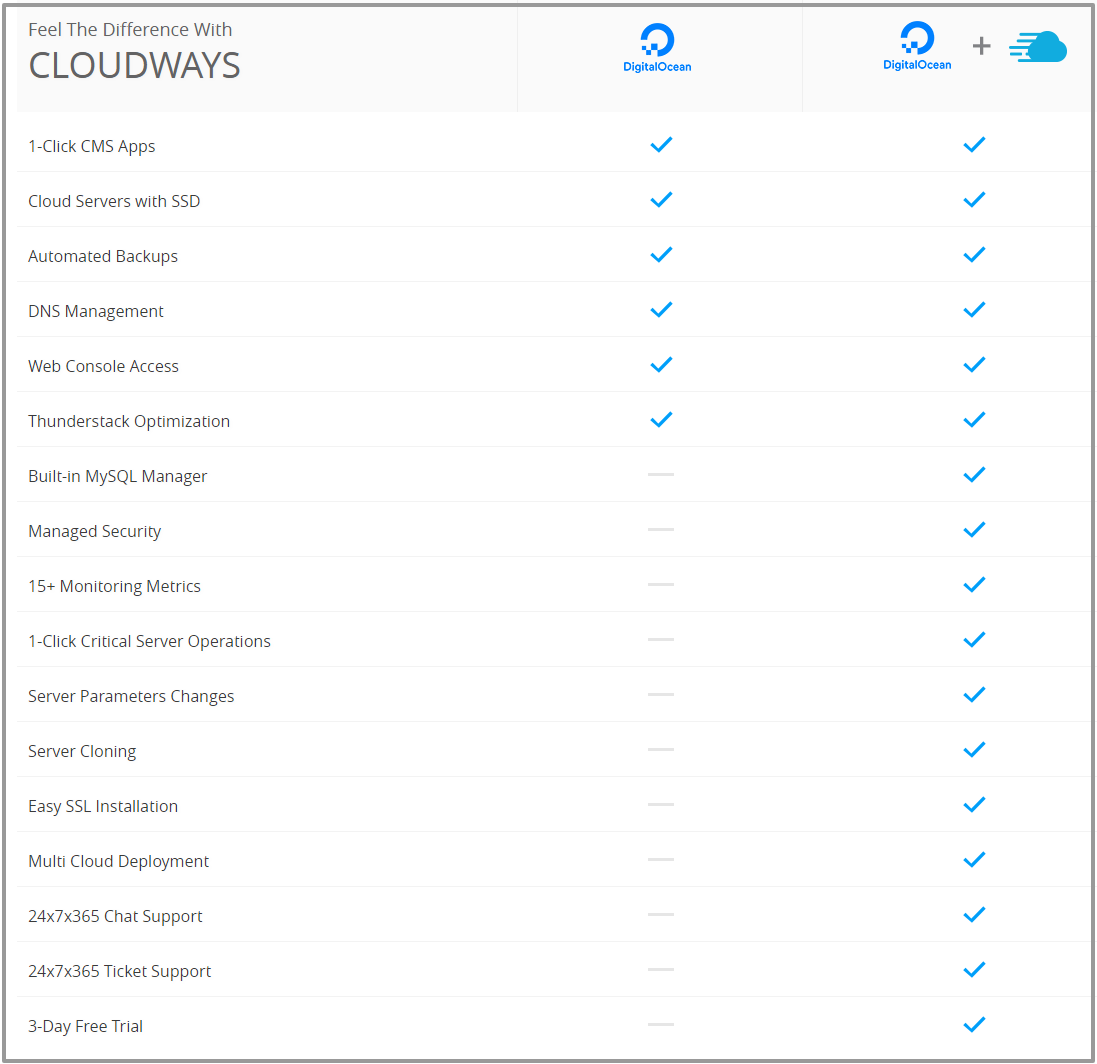The width and height of the screenshot is (1097, 1064).
Task: Click the DigitalOcean logo in the middle column header
Action: [657, 48]
